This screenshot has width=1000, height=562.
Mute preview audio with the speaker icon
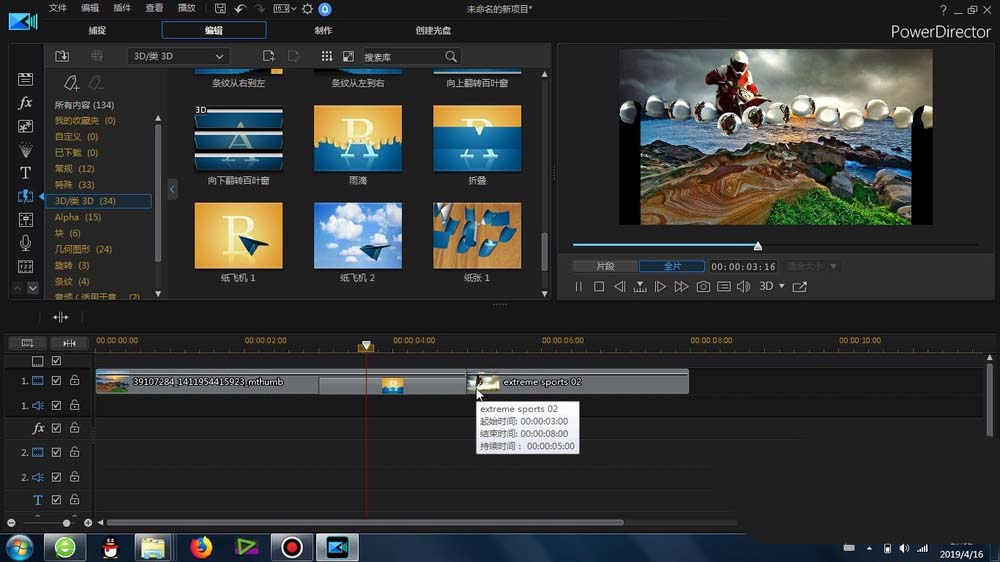click(743, 287)
